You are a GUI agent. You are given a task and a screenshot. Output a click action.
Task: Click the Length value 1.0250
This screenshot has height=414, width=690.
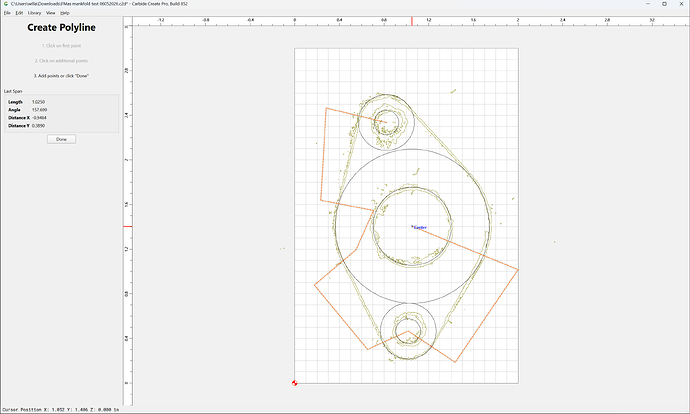pos(38,102)
